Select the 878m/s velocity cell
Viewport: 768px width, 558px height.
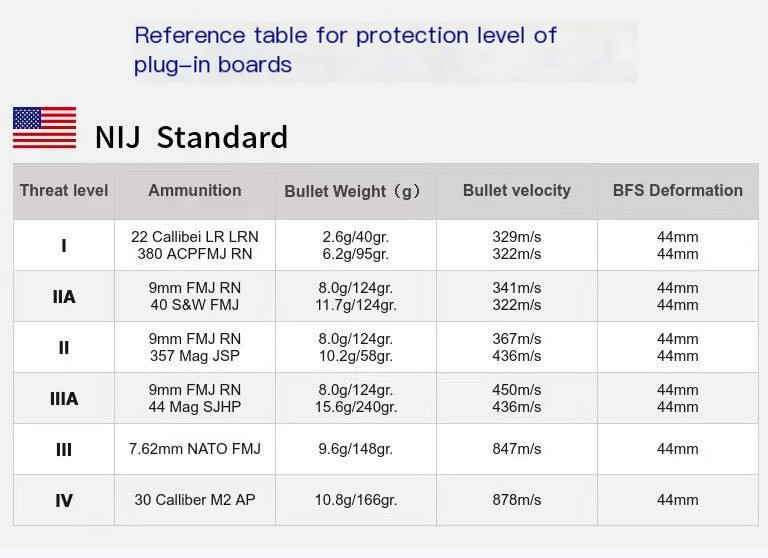[x=517, y=500]
